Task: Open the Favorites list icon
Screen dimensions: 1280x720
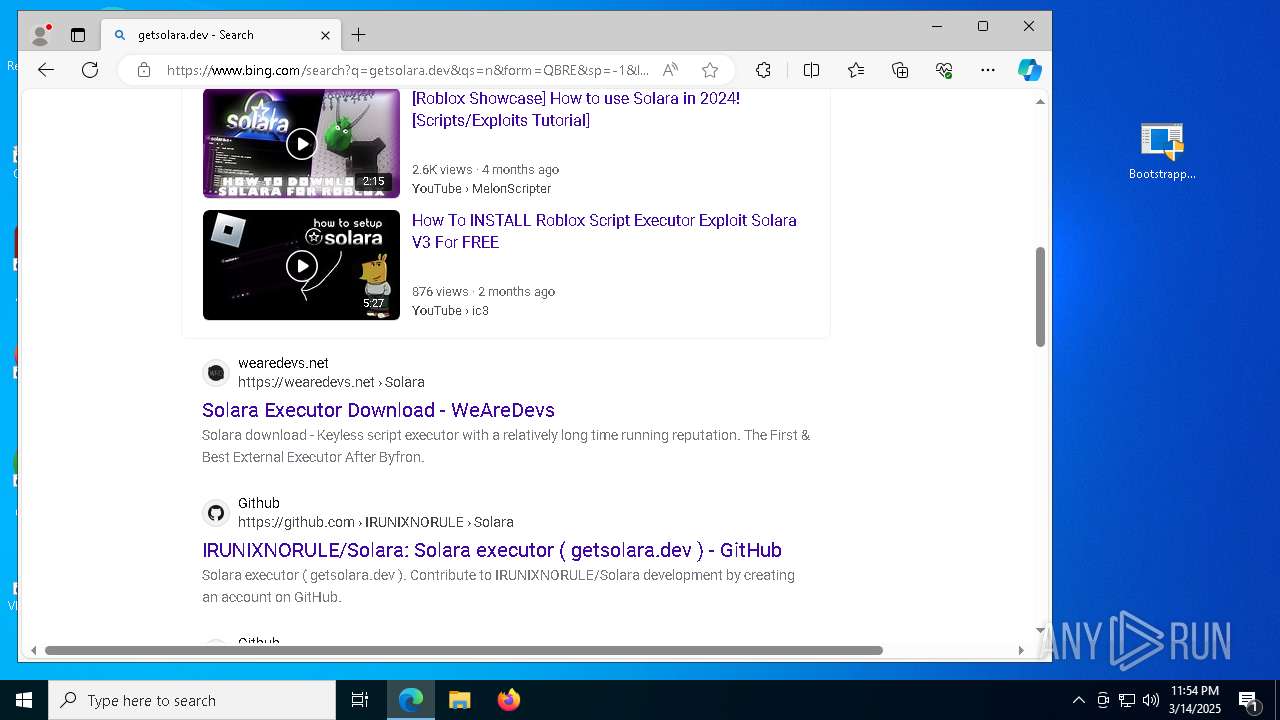Action: click(856, 70)
